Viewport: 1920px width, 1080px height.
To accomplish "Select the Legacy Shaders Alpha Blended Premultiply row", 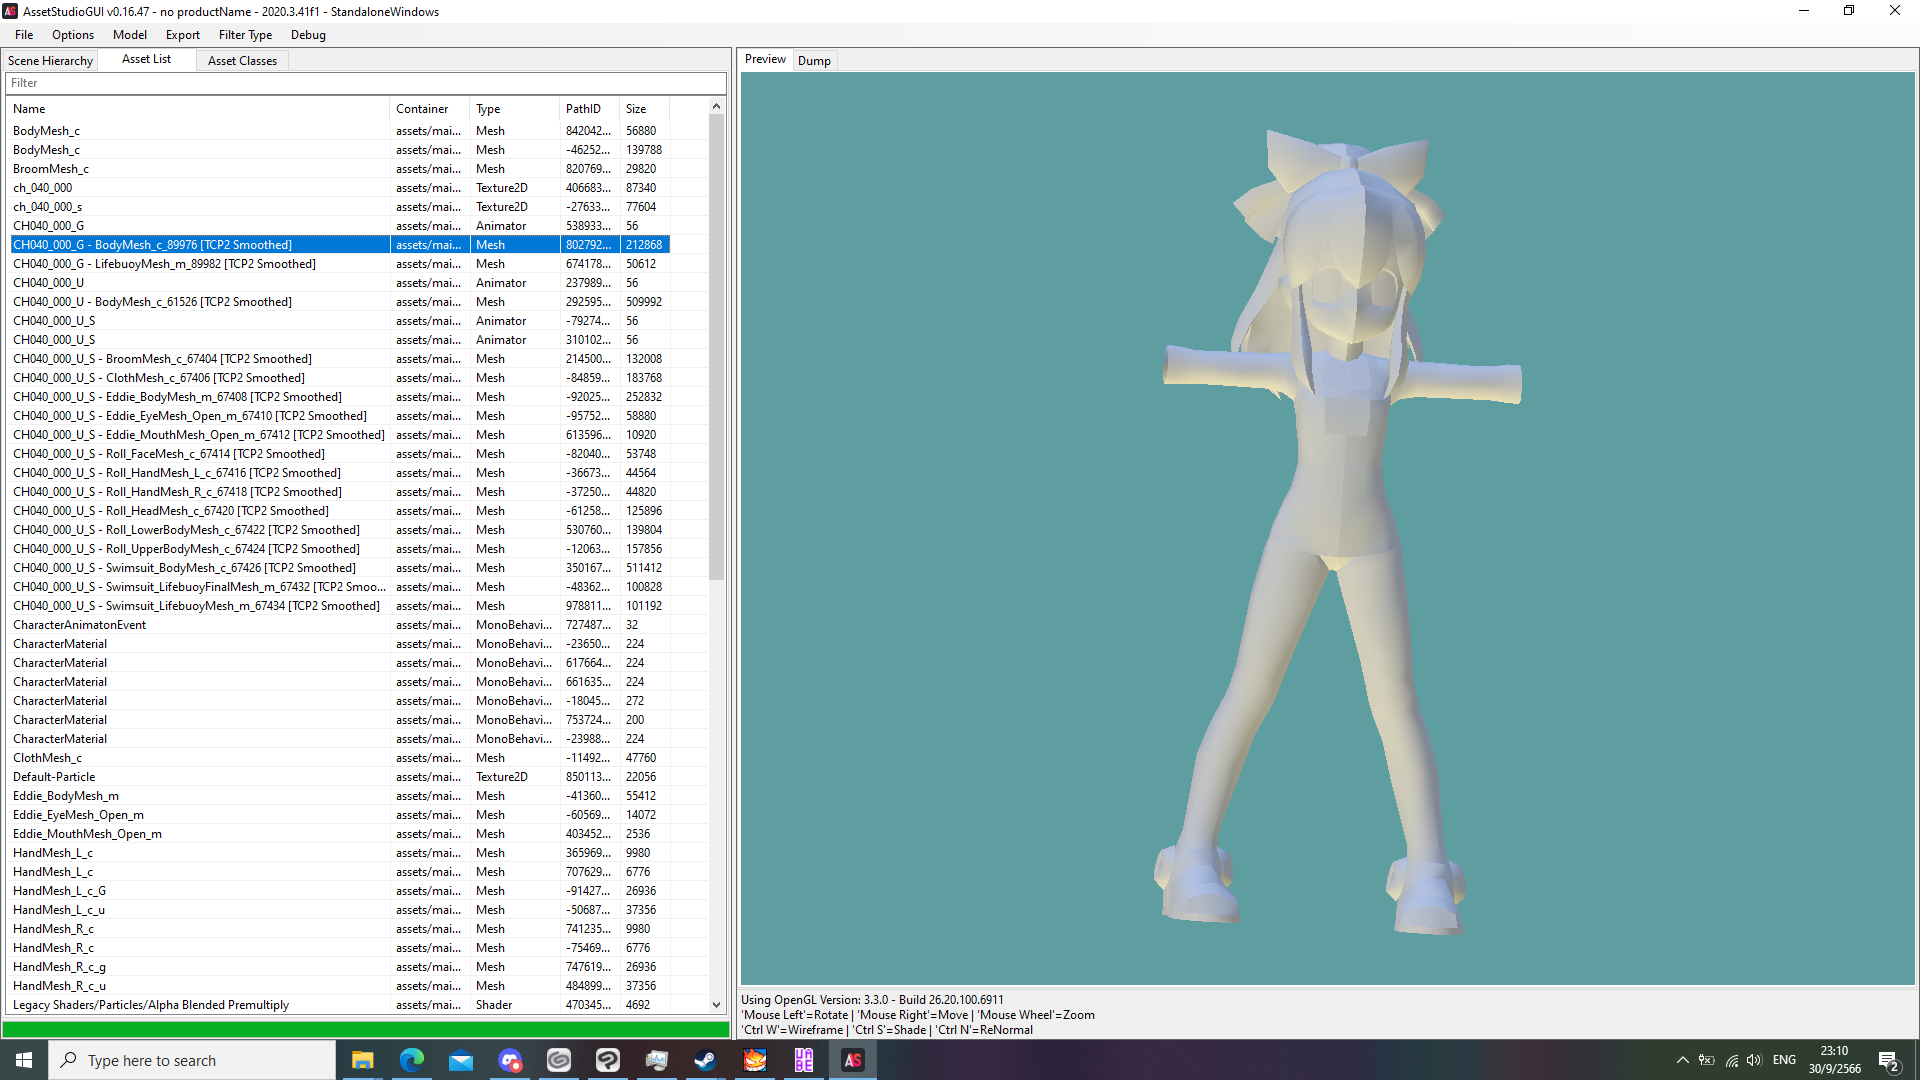I will pos(340,1005).
